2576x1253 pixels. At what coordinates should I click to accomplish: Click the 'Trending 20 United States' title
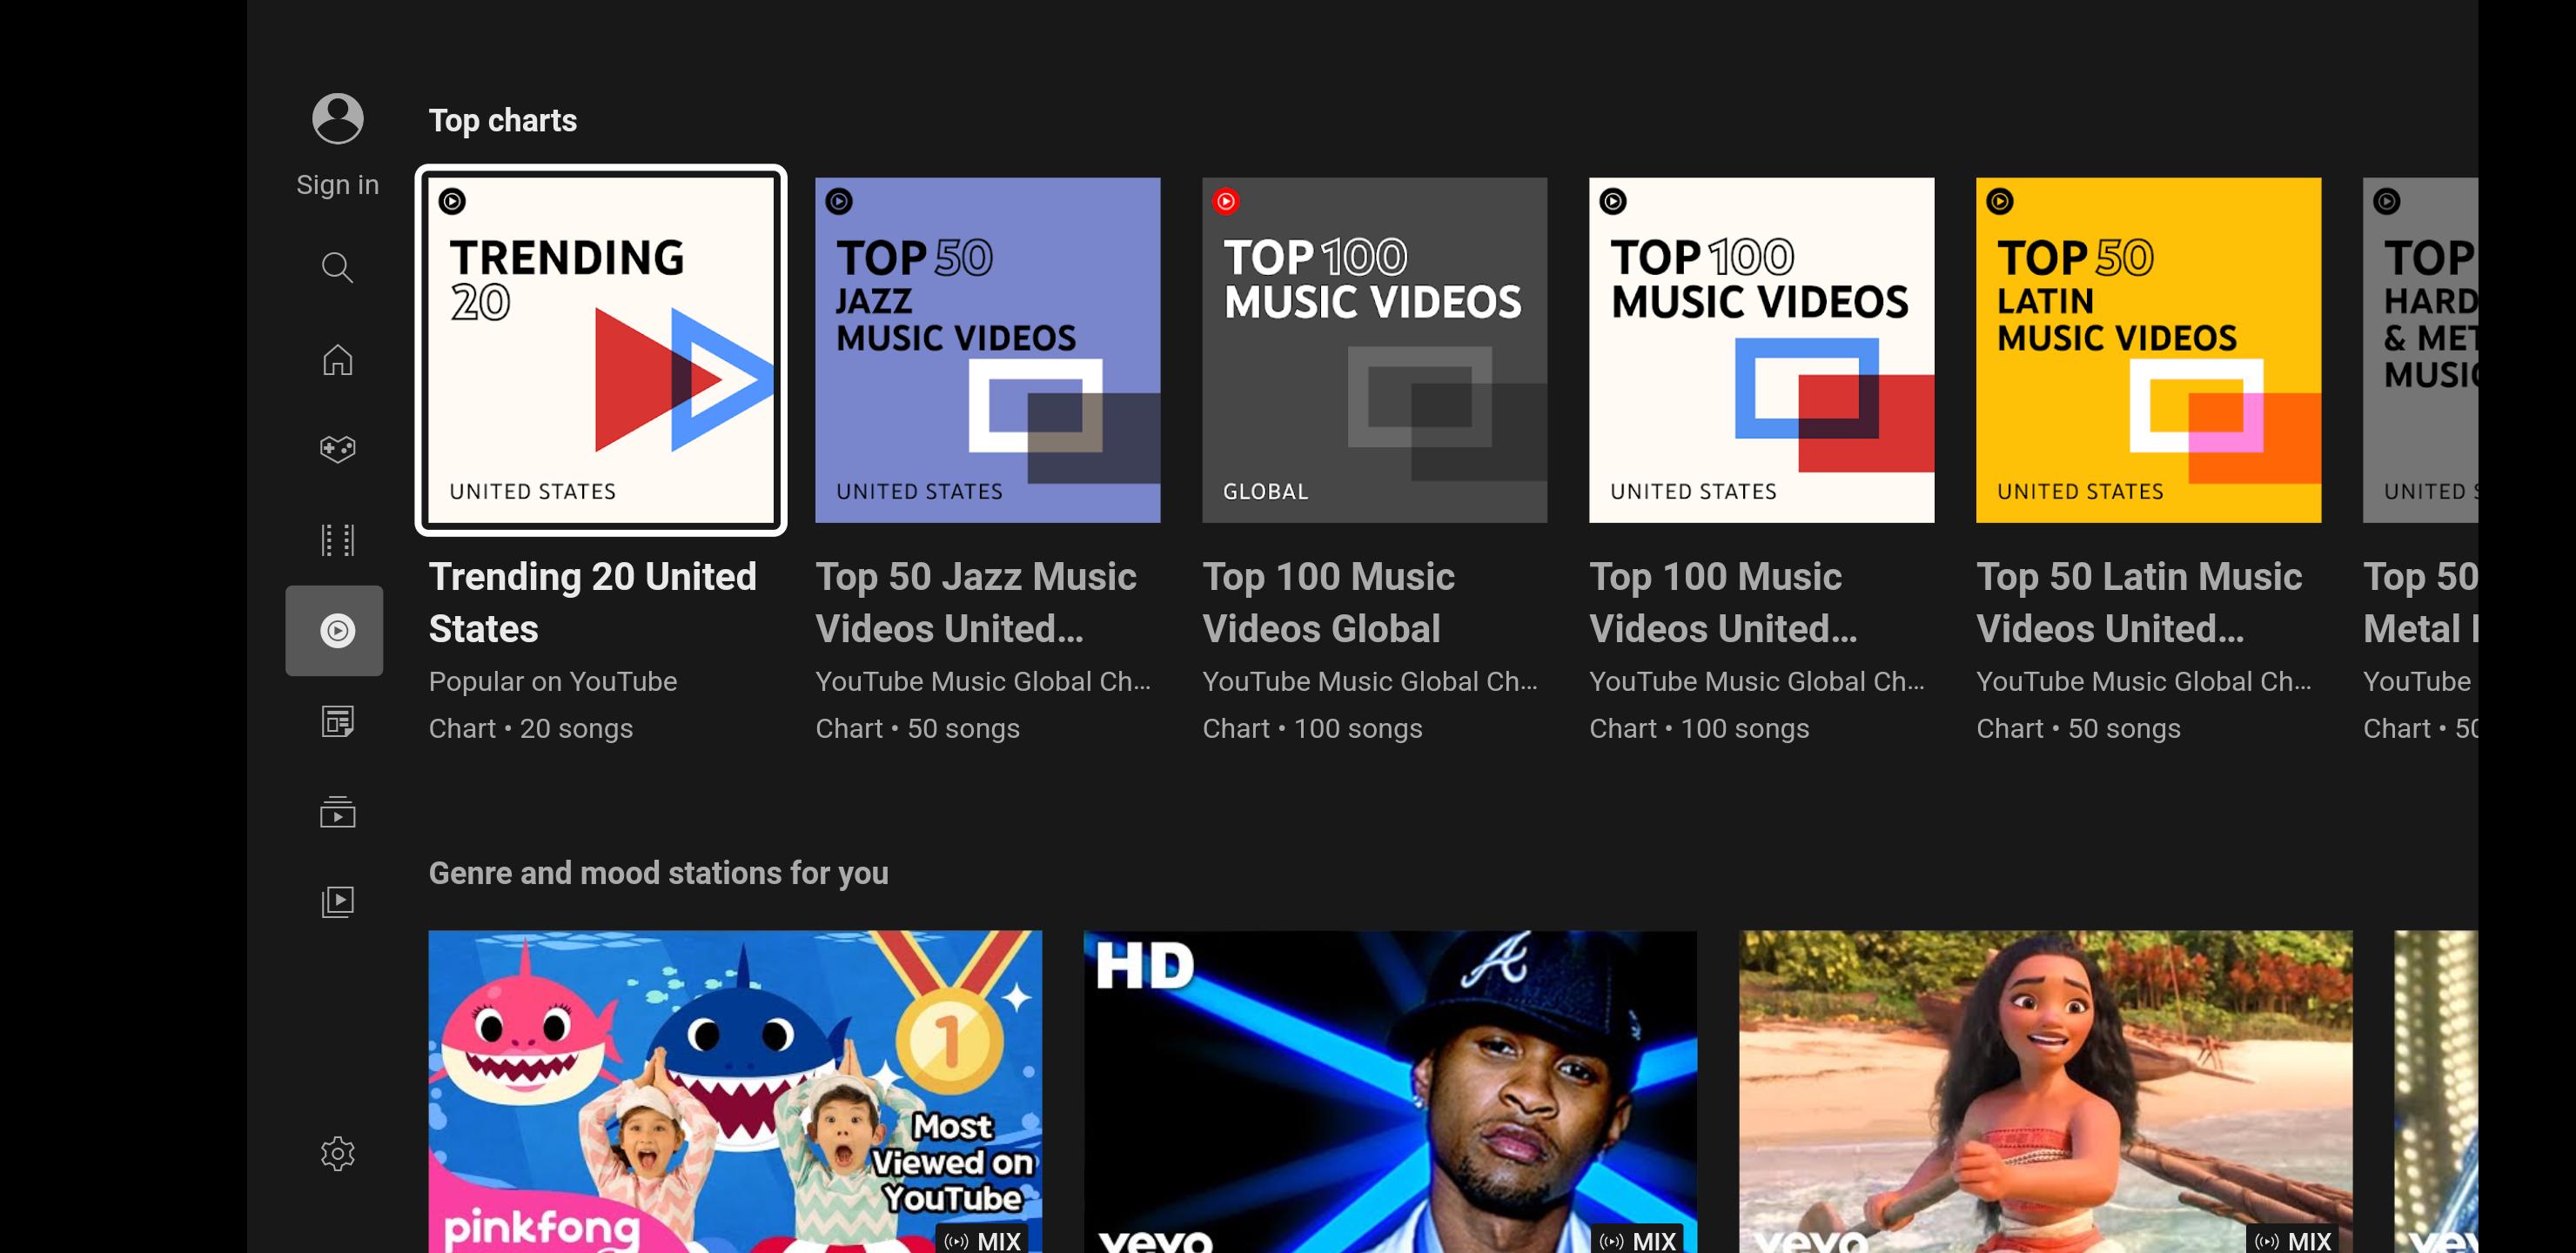pos(593,603)
